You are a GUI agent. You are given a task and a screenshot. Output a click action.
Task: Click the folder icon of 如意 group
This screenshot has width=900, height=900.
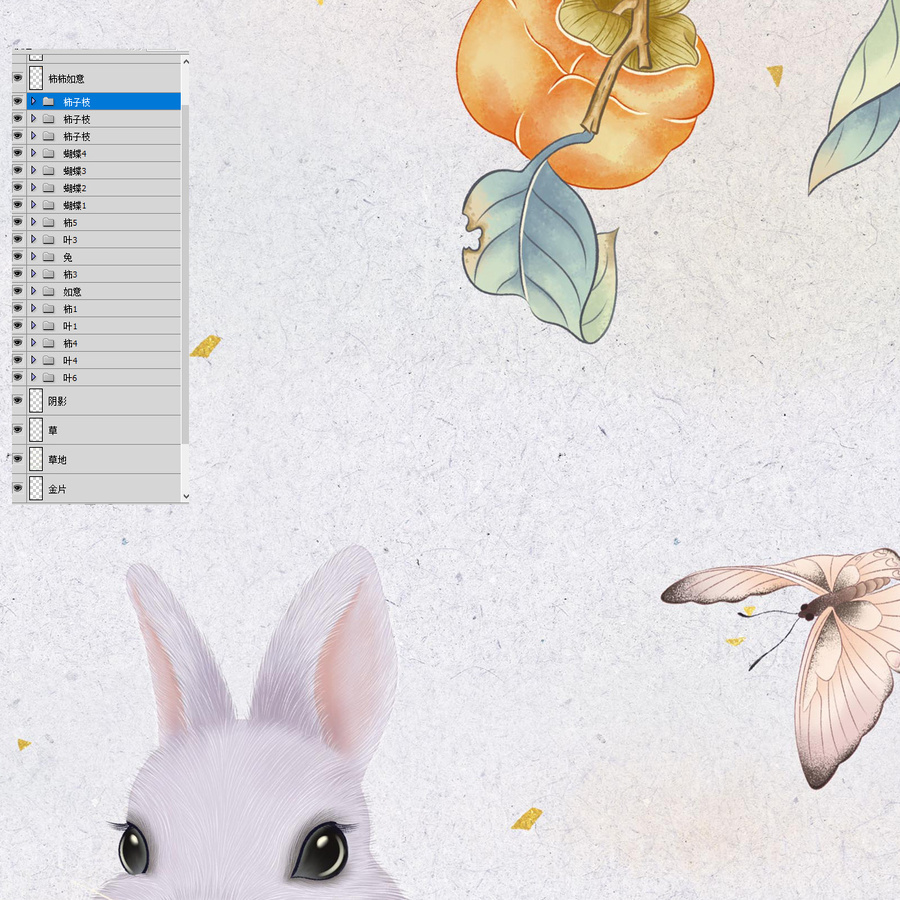click(x=49, y=291)
